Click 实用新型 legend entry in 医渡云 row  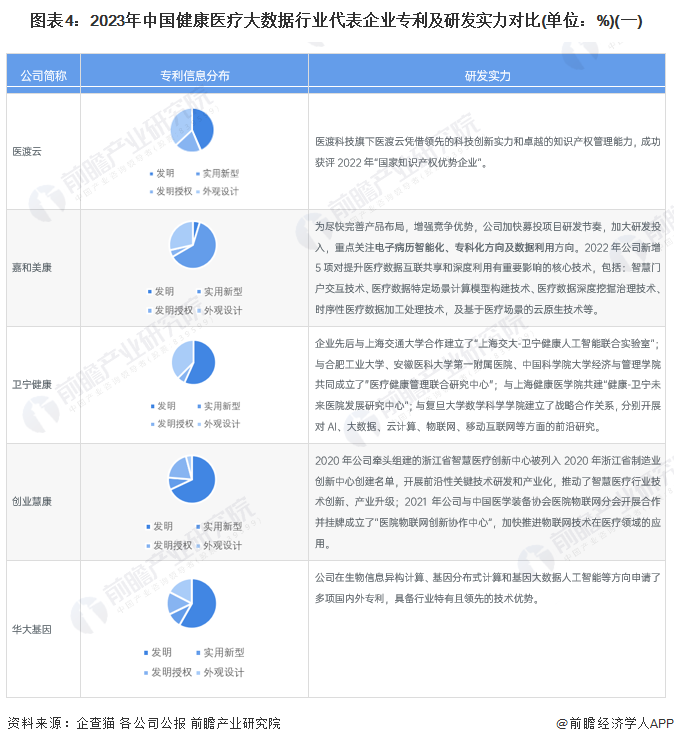[x=217, y=174]
